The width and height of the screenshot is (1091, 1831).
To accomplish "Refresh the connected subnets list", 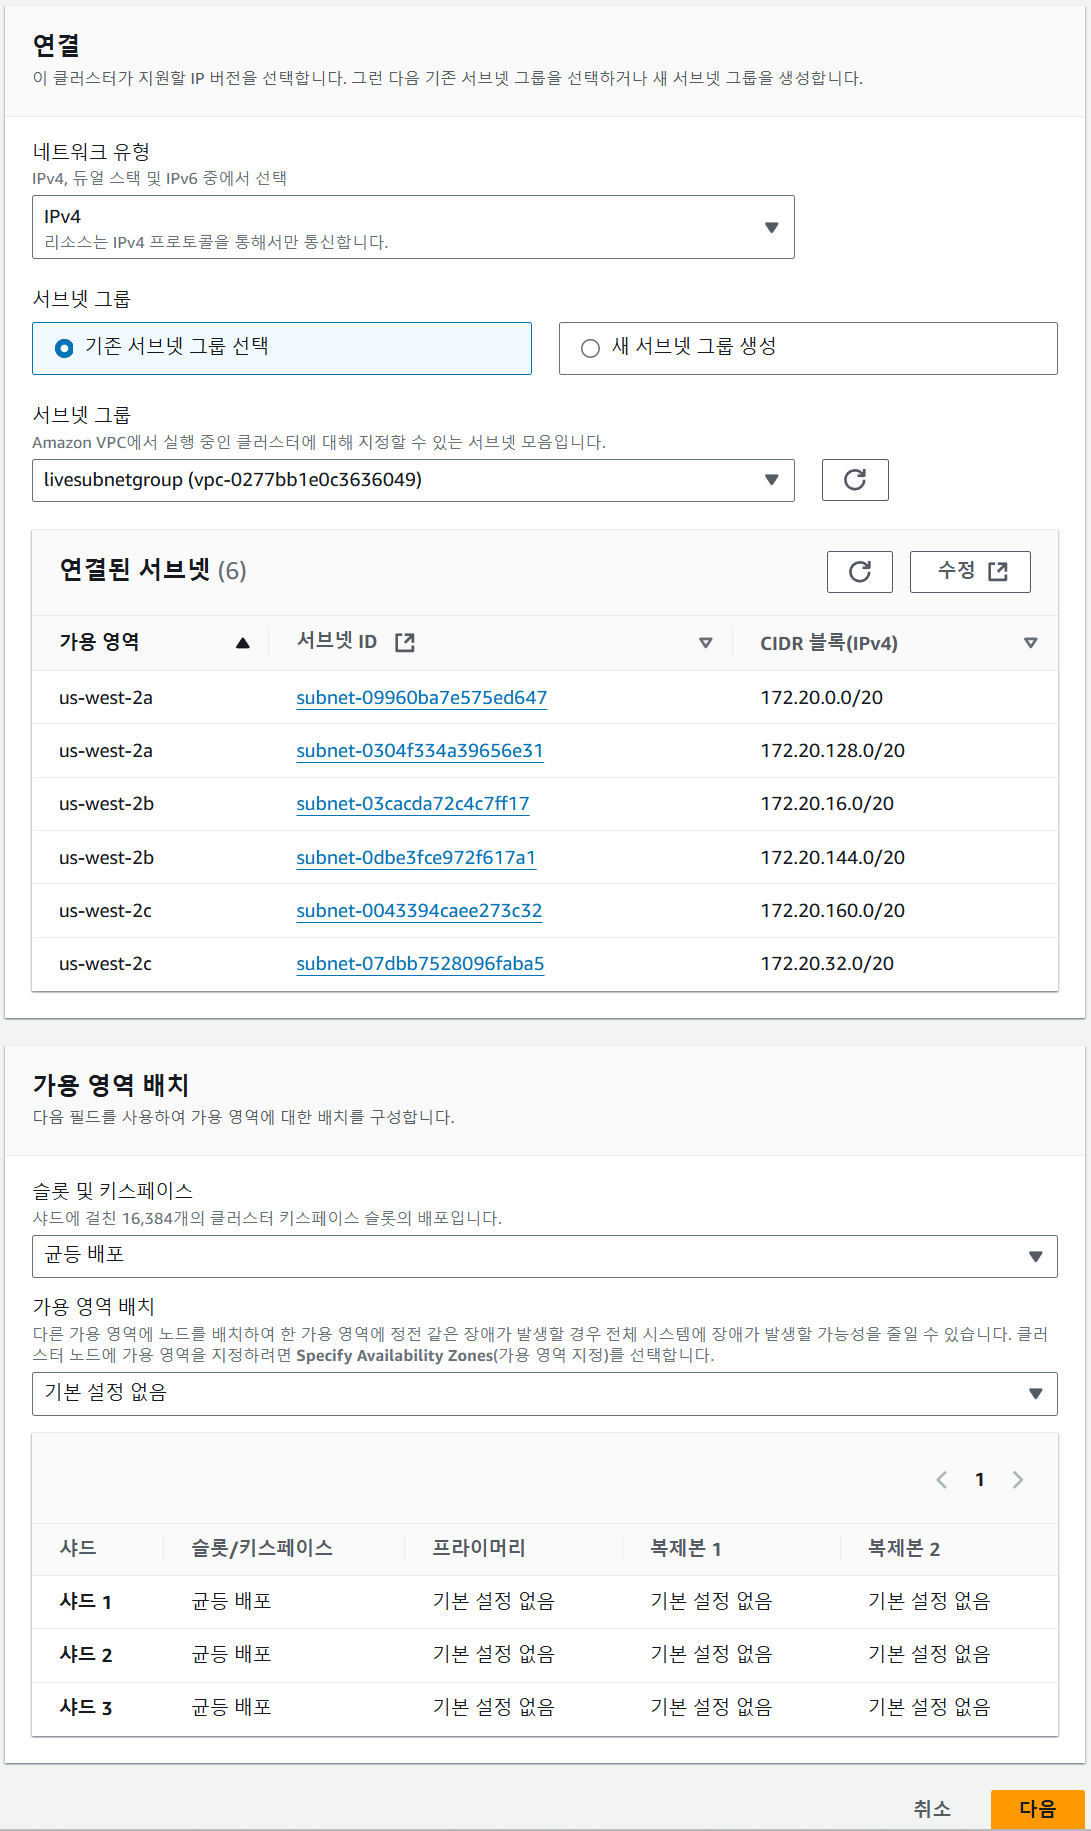I will point(859,572).
